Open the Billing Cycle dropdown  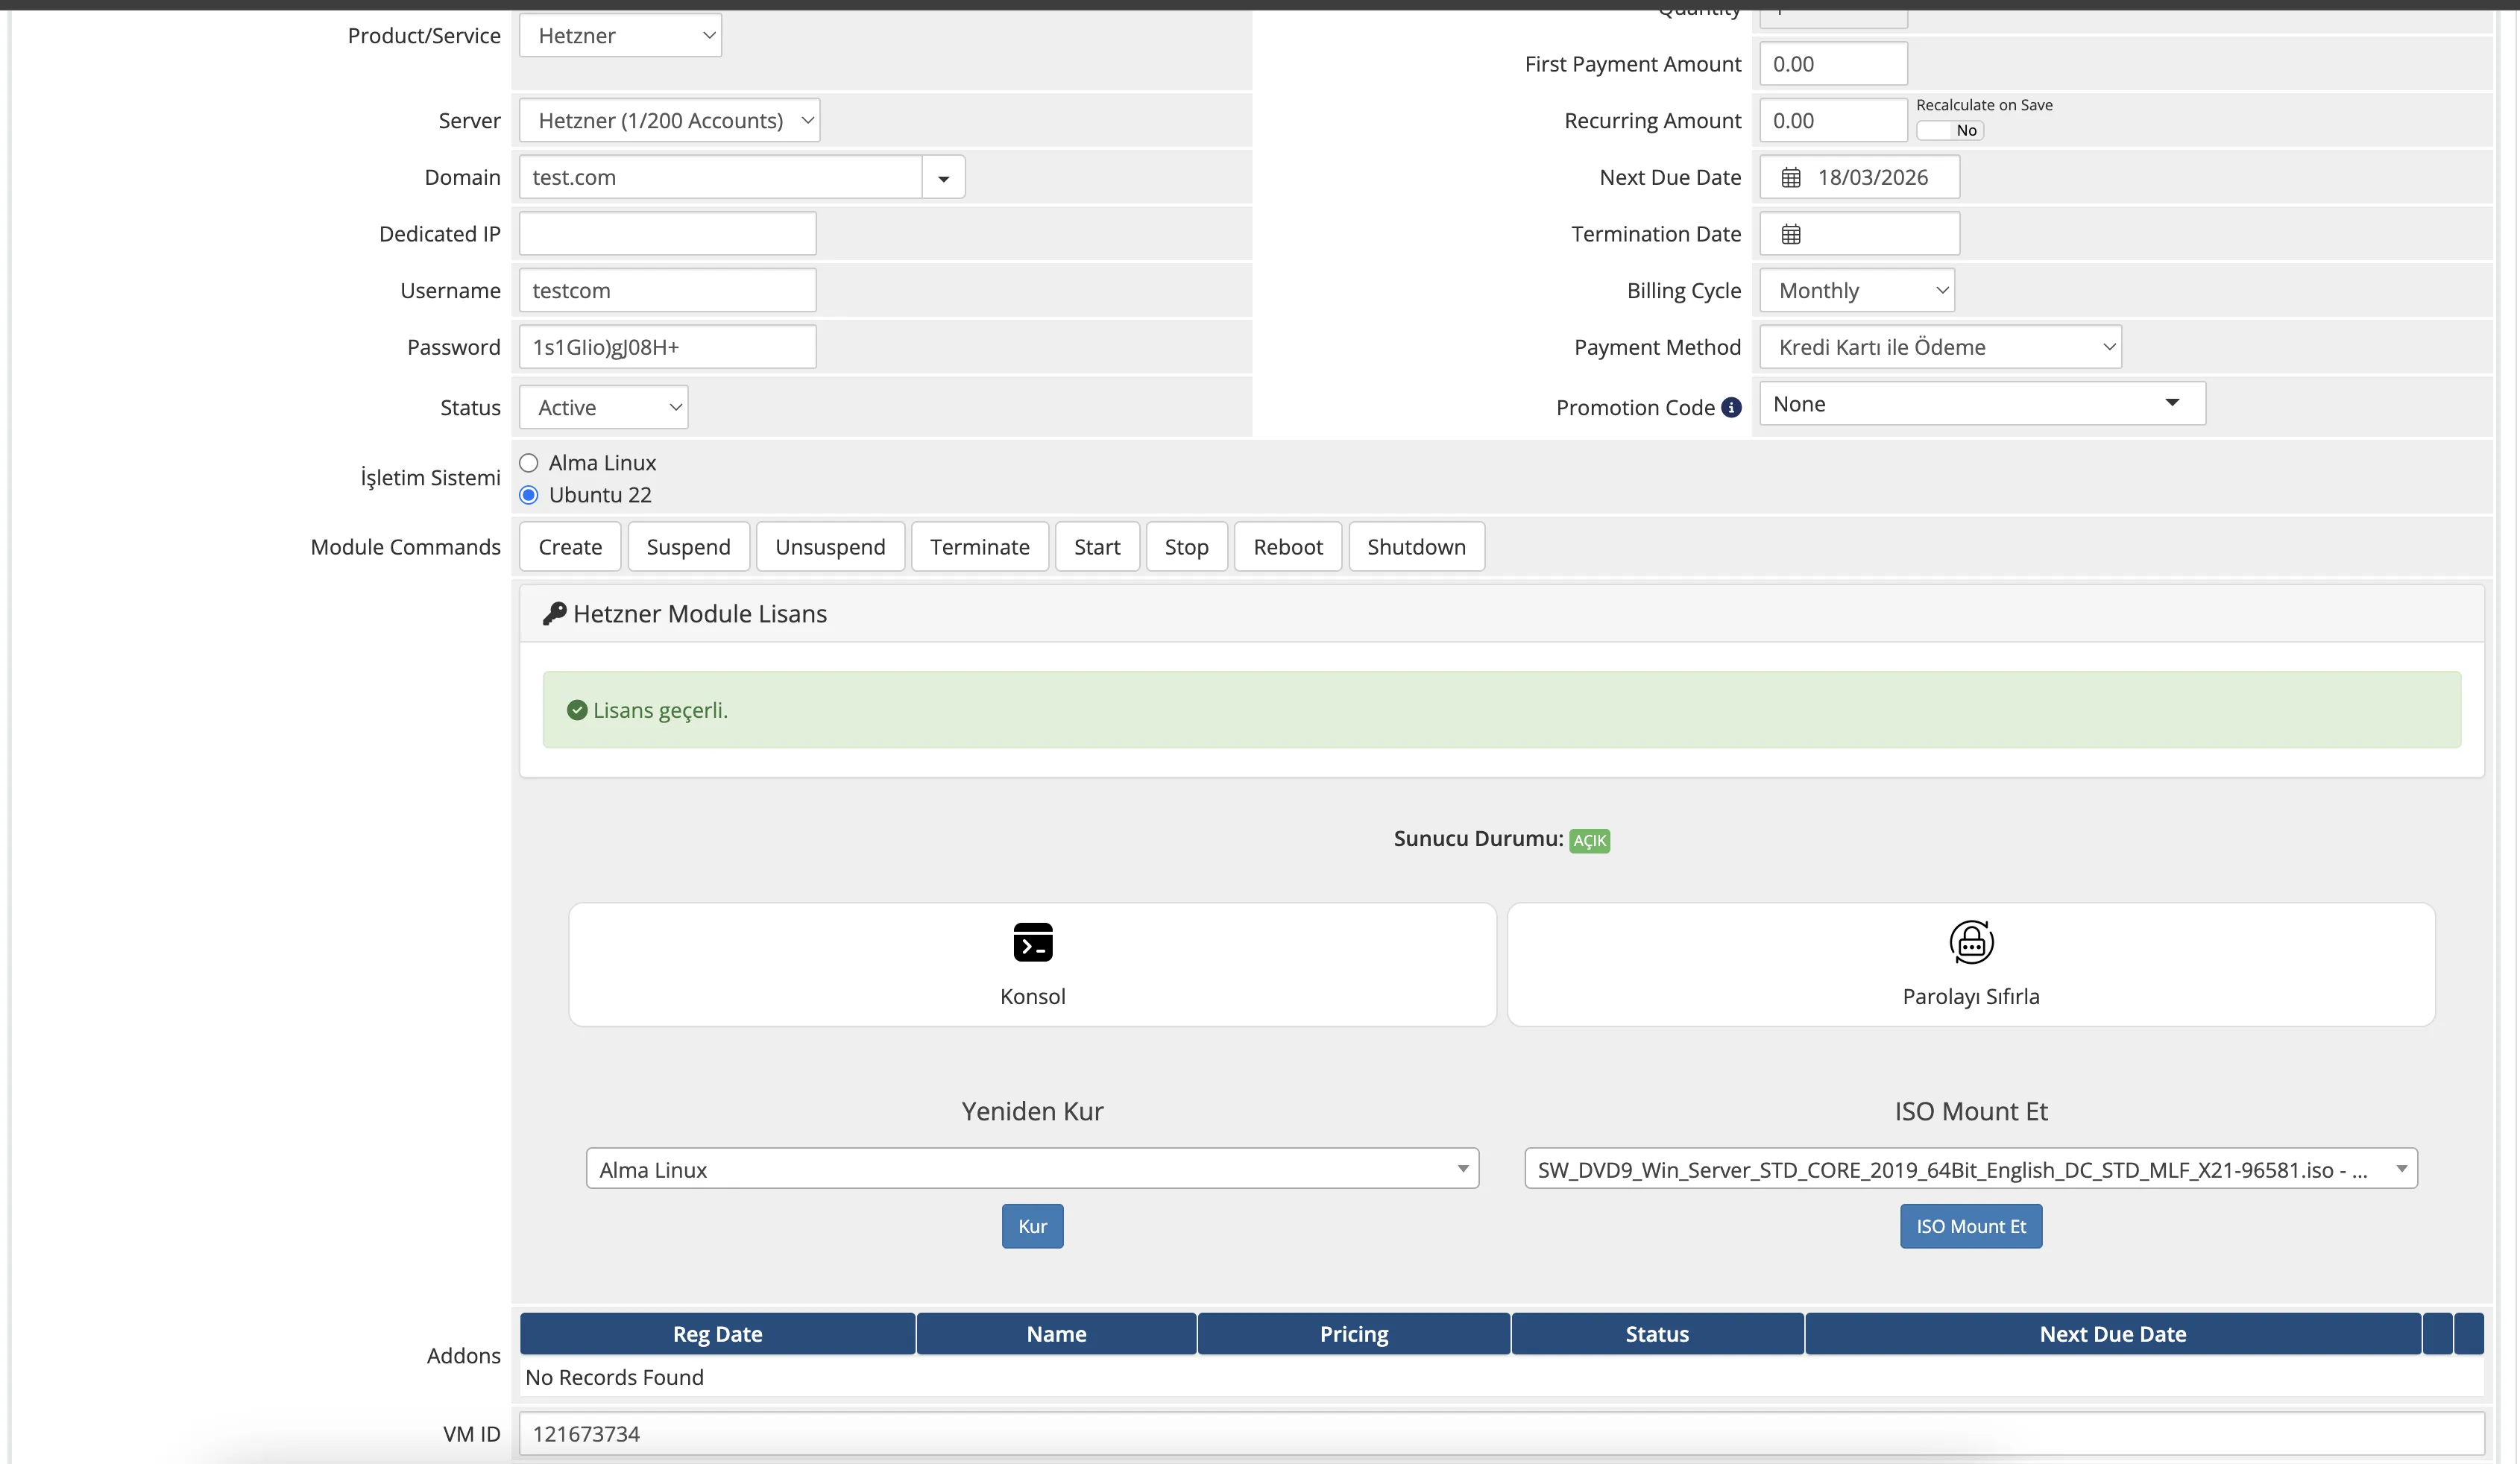pos(1857,291)
